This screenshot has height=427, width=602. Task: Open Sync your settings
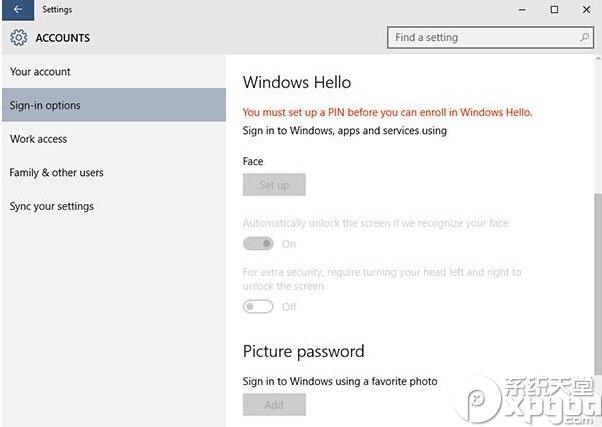pyautogui.click(x=51, y=206)
